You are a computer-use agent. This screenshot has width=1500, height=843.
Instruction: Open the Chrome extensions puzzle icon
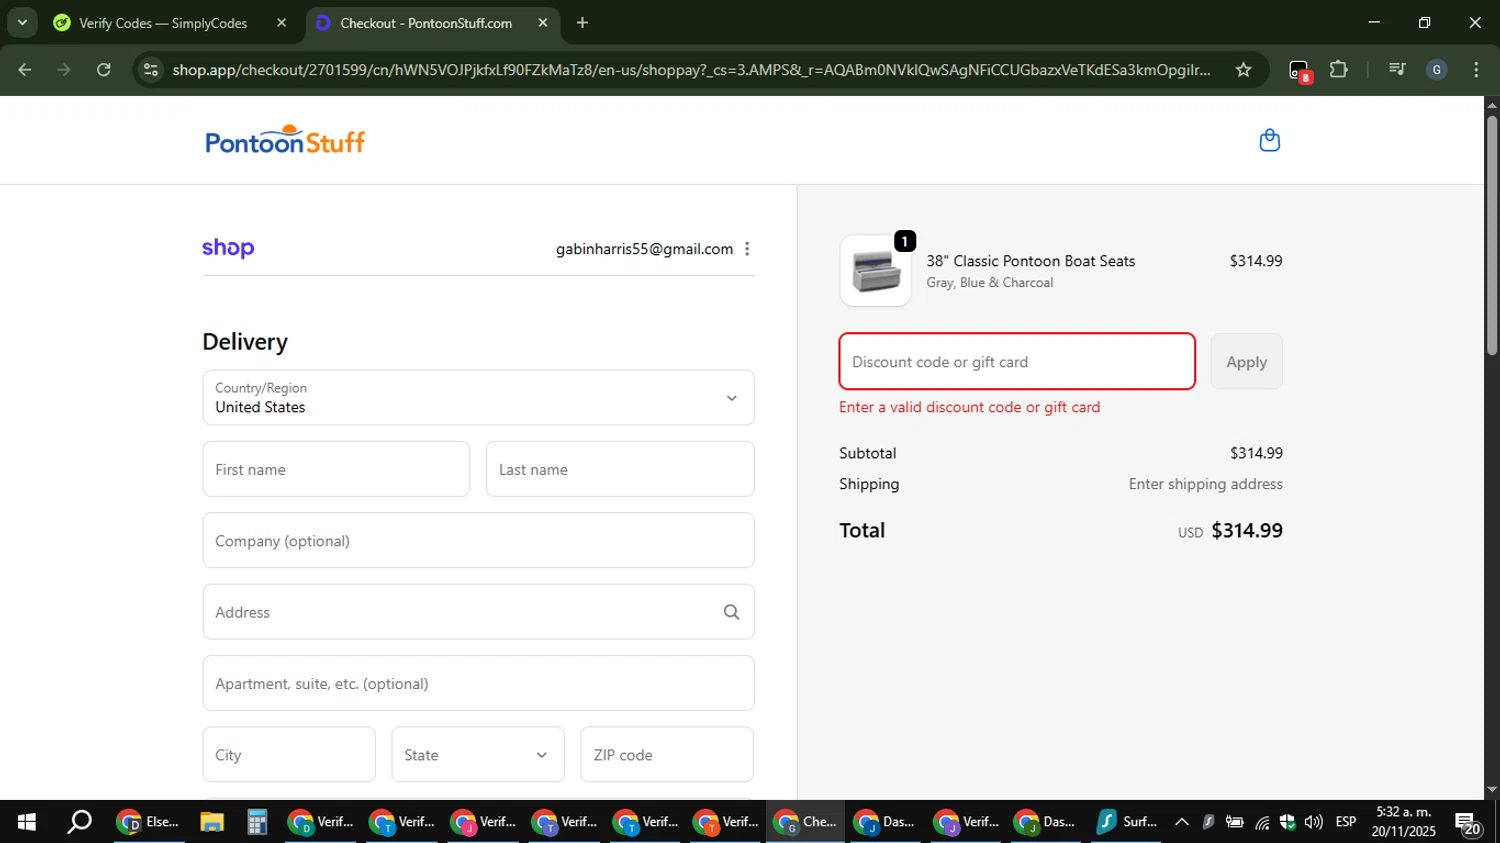coord(1339,70)
